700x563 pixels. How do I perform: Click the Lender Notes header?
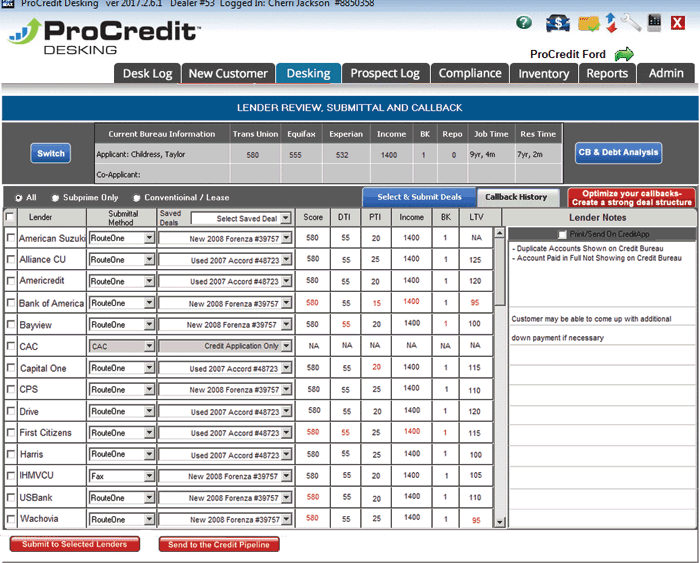pos(598,217)
